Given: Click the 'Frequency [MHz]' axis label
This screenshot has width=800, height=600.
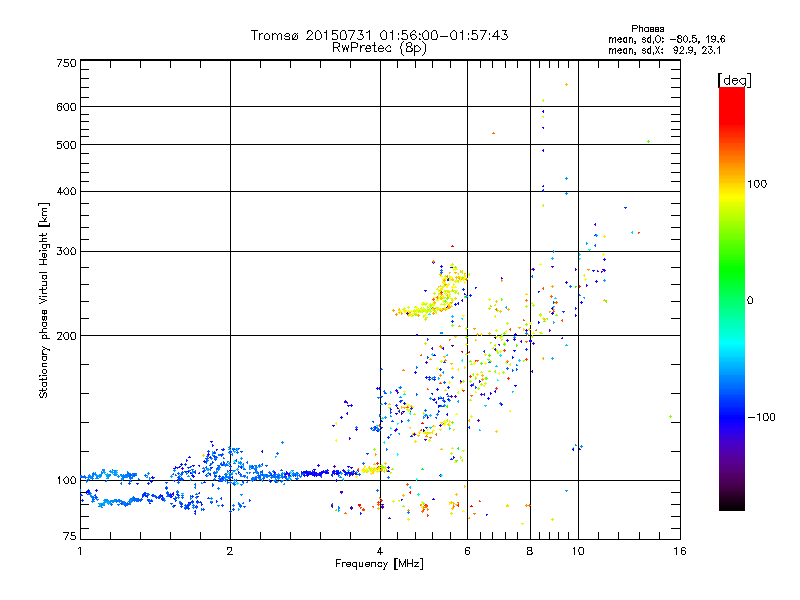Looking at the screenshot, I should [379, 564].
